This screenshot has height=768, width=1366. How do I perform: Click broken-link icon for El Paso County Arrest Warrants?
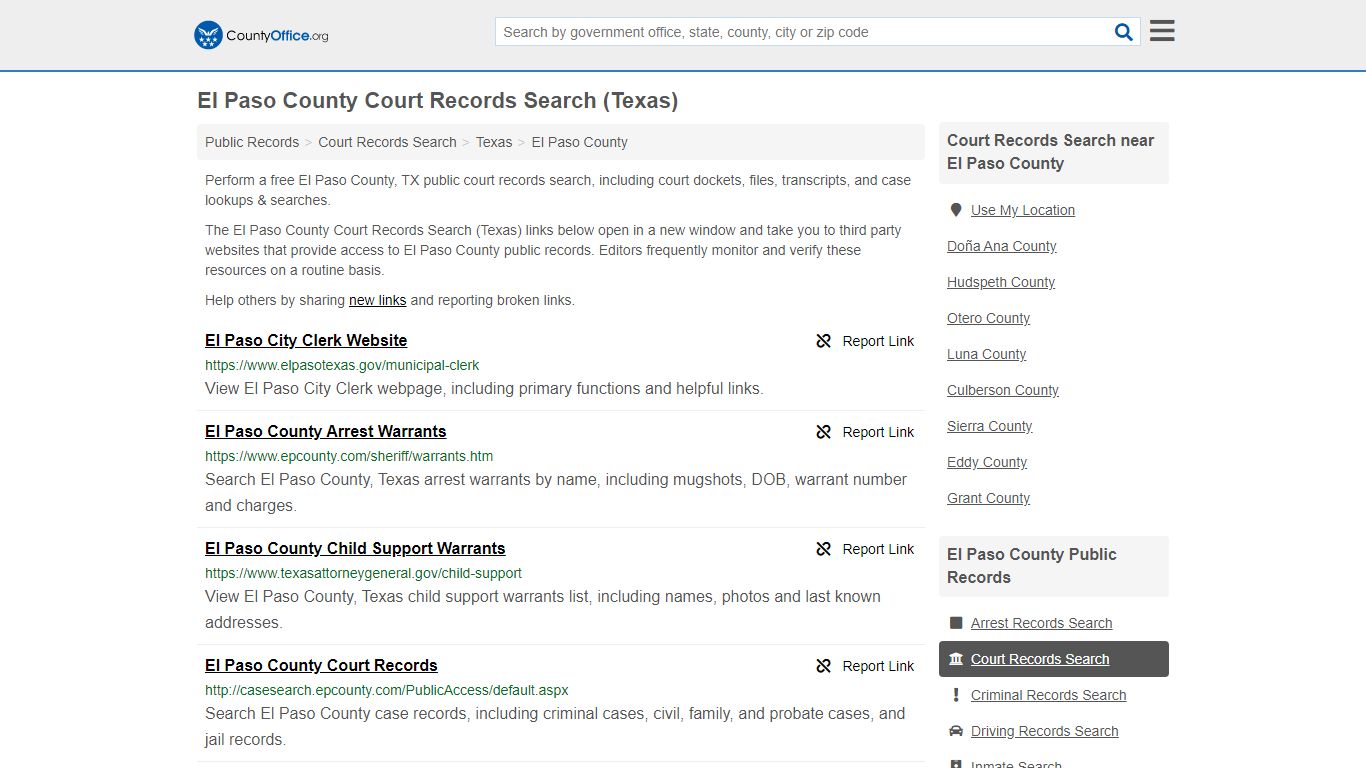[824, 432]
